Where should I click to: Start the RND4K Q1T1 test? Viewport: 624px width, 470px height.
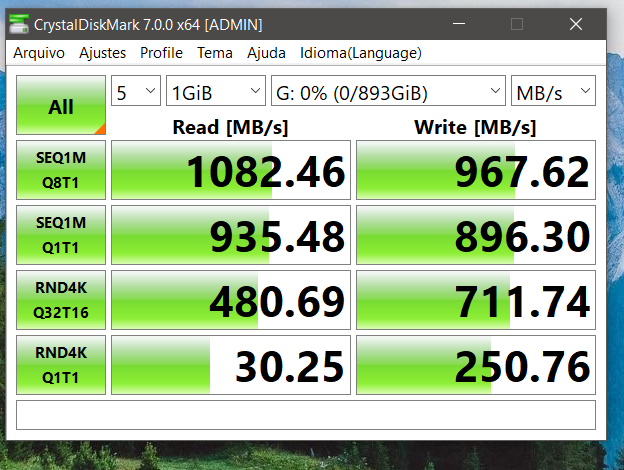61,365
